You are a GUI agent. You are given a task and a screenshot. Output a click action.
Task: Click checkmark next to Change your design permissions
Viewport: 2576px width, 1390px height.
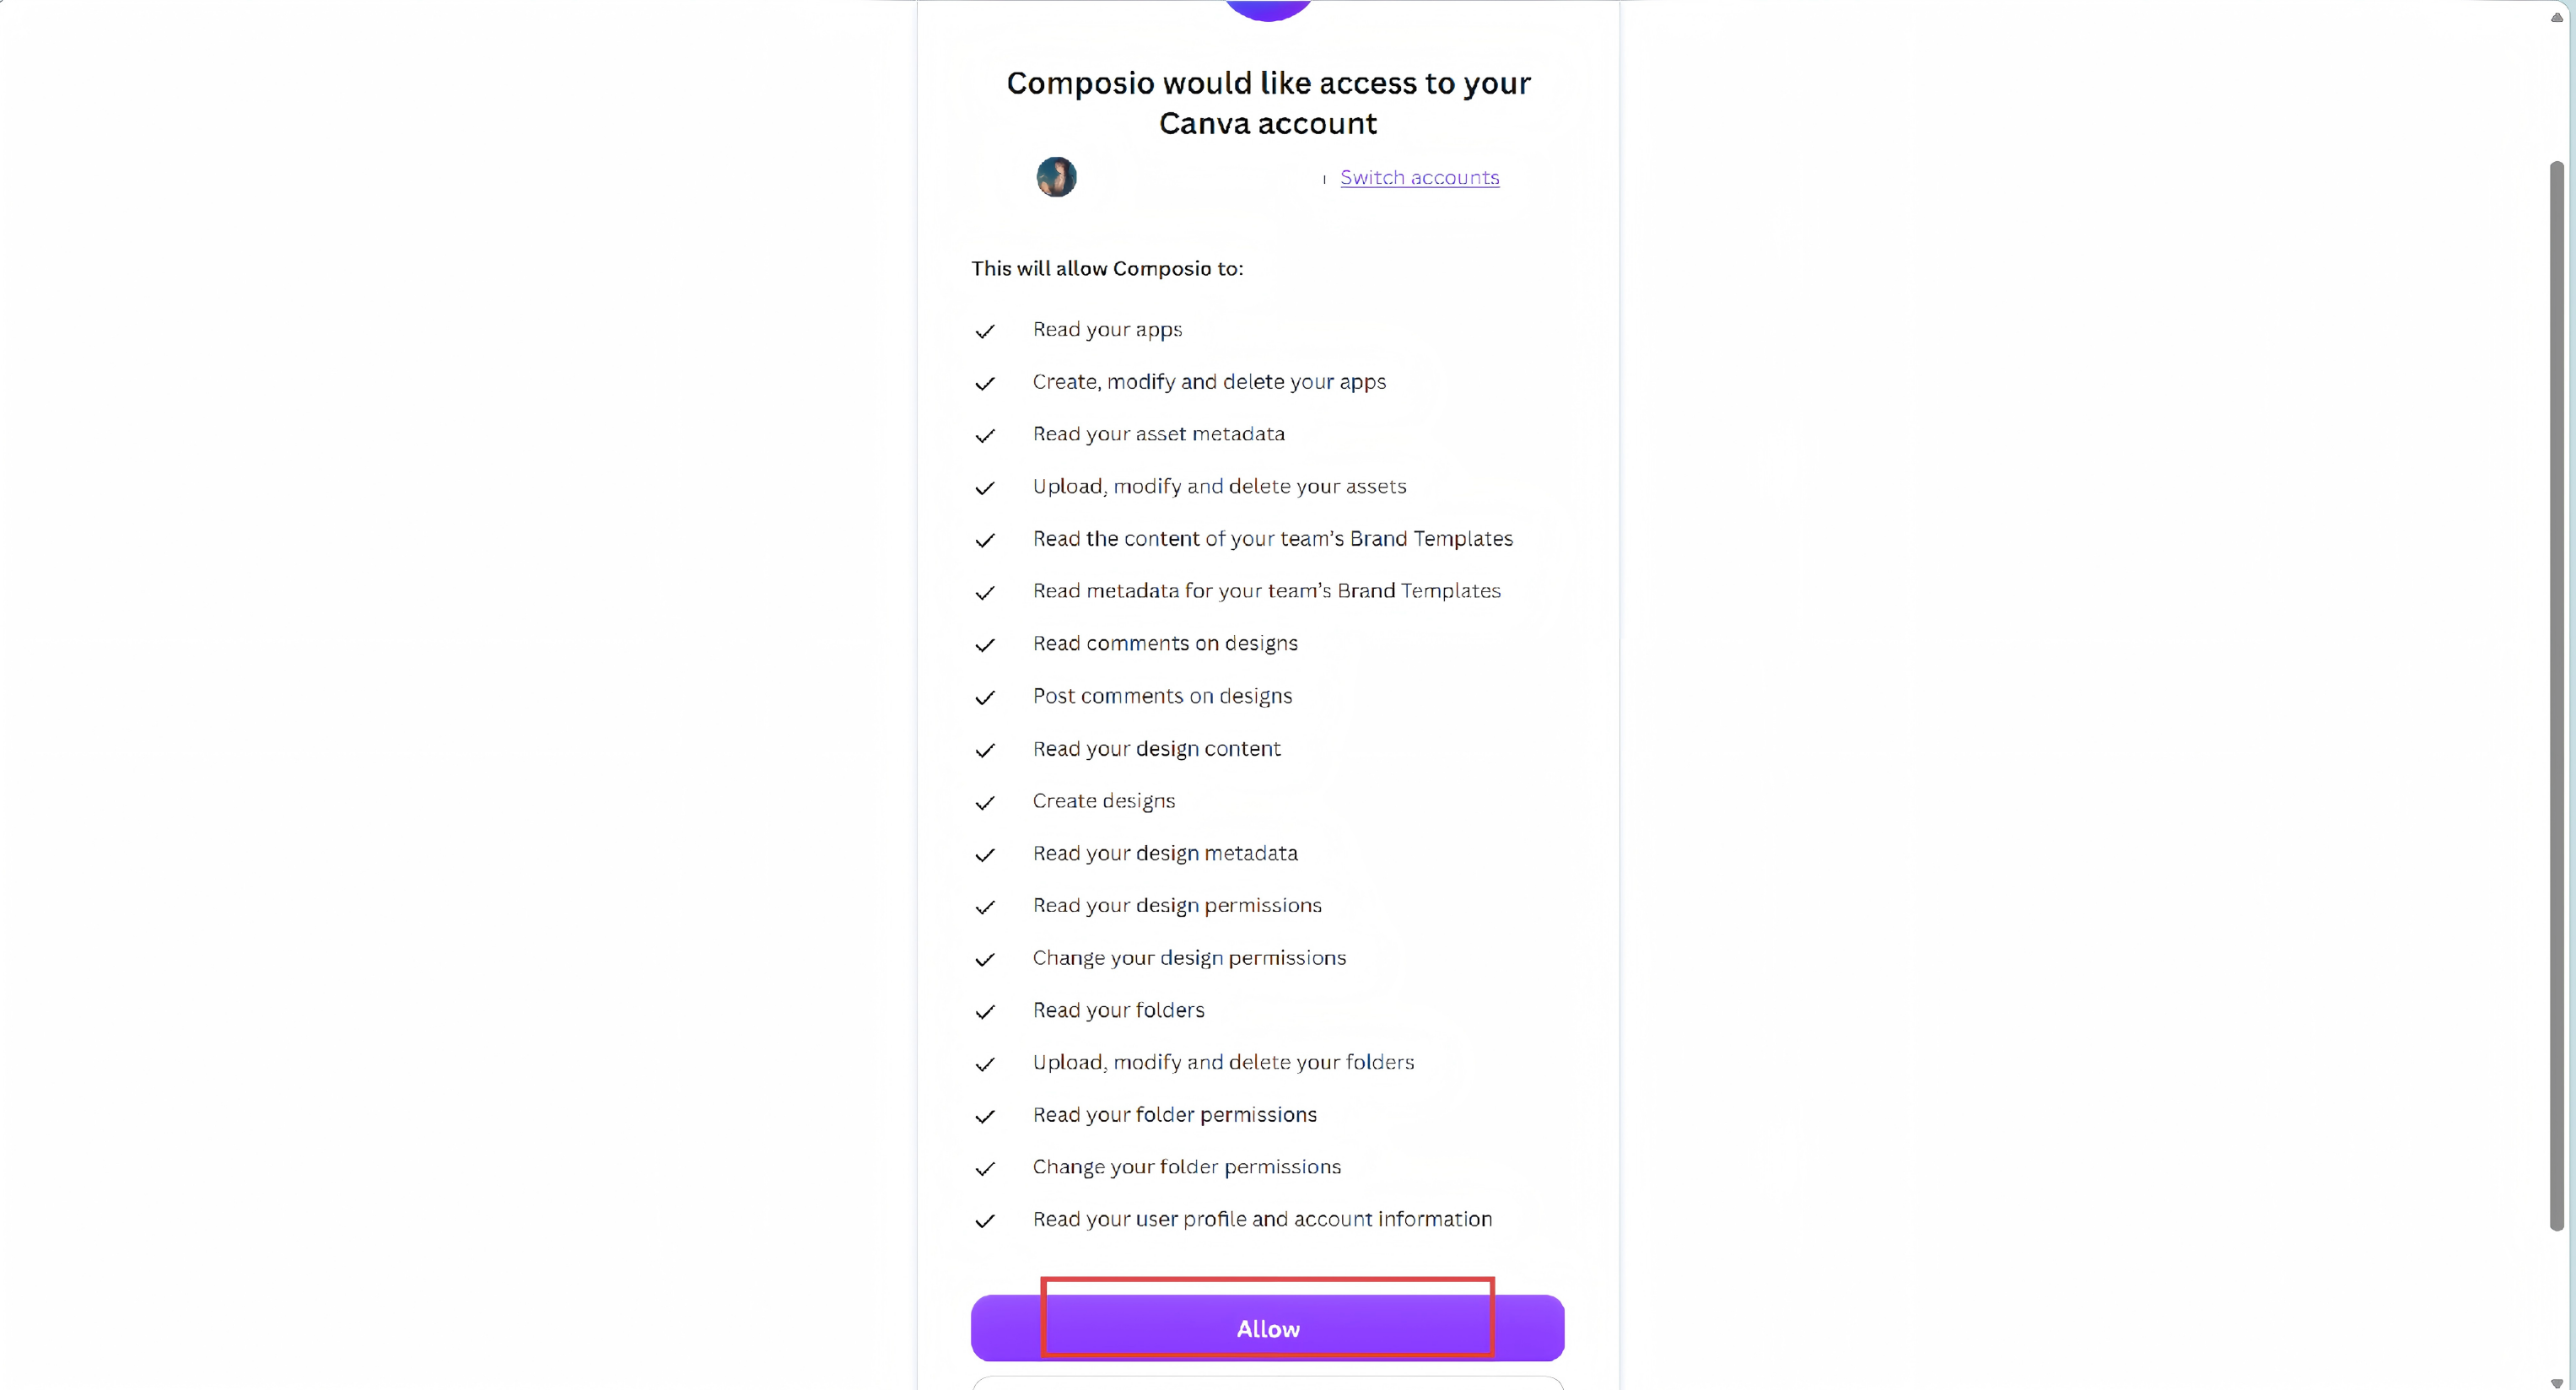click(x=985, y=960)
